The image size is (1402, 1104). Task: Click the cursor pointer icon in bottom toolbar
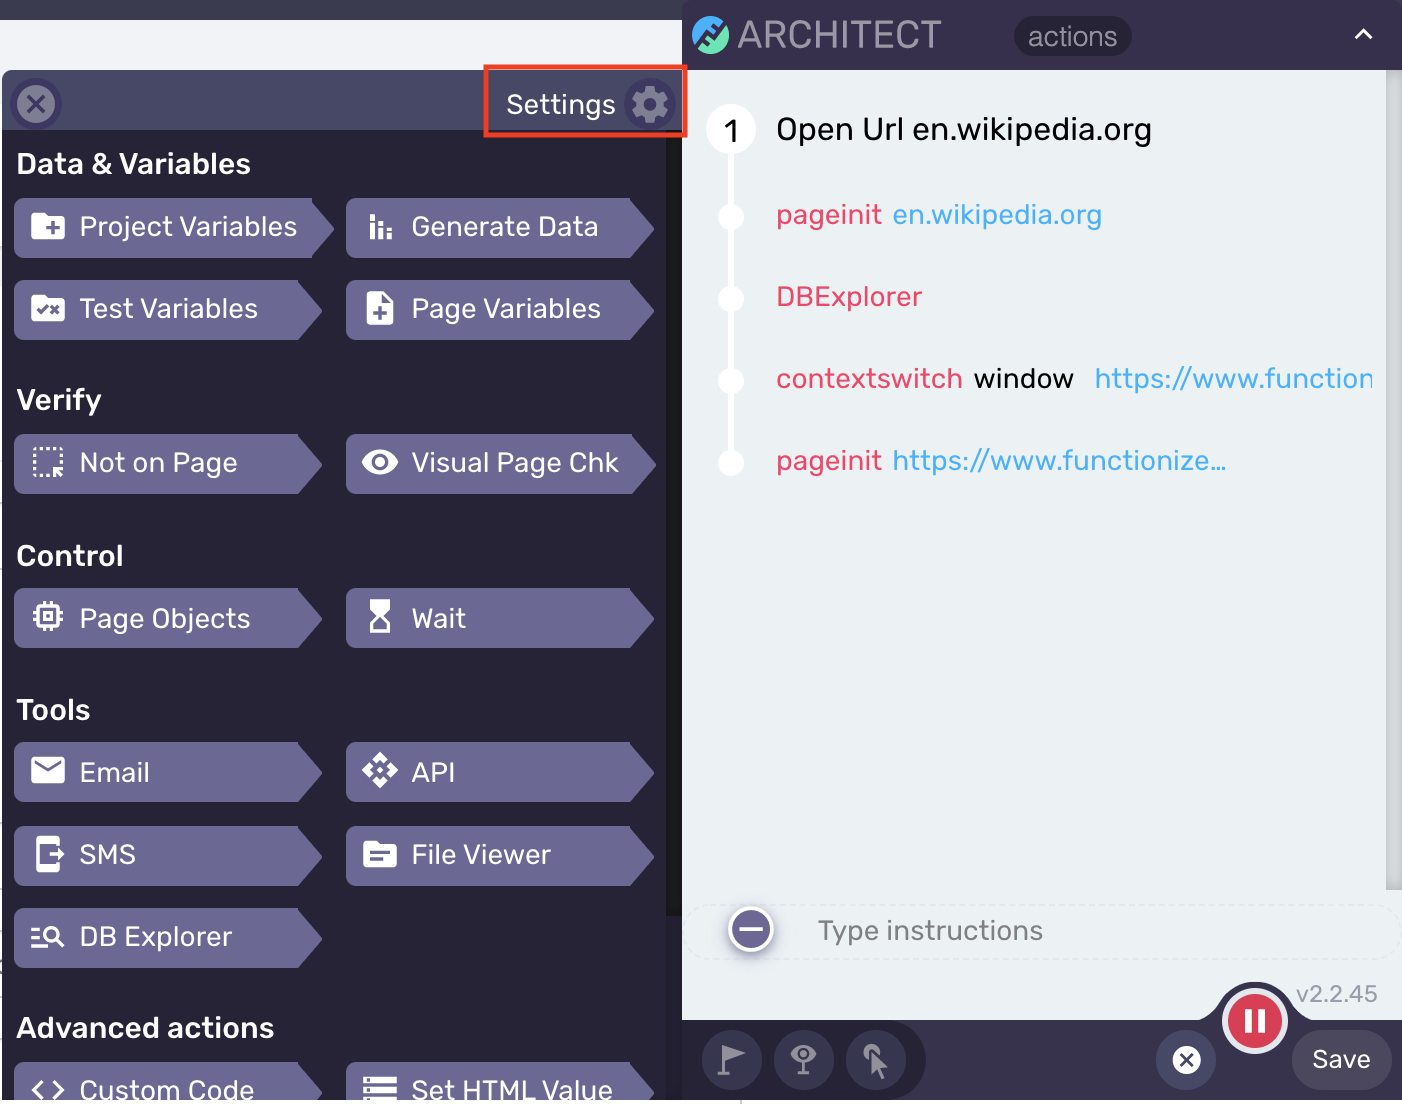click(x=876, y=1060)
